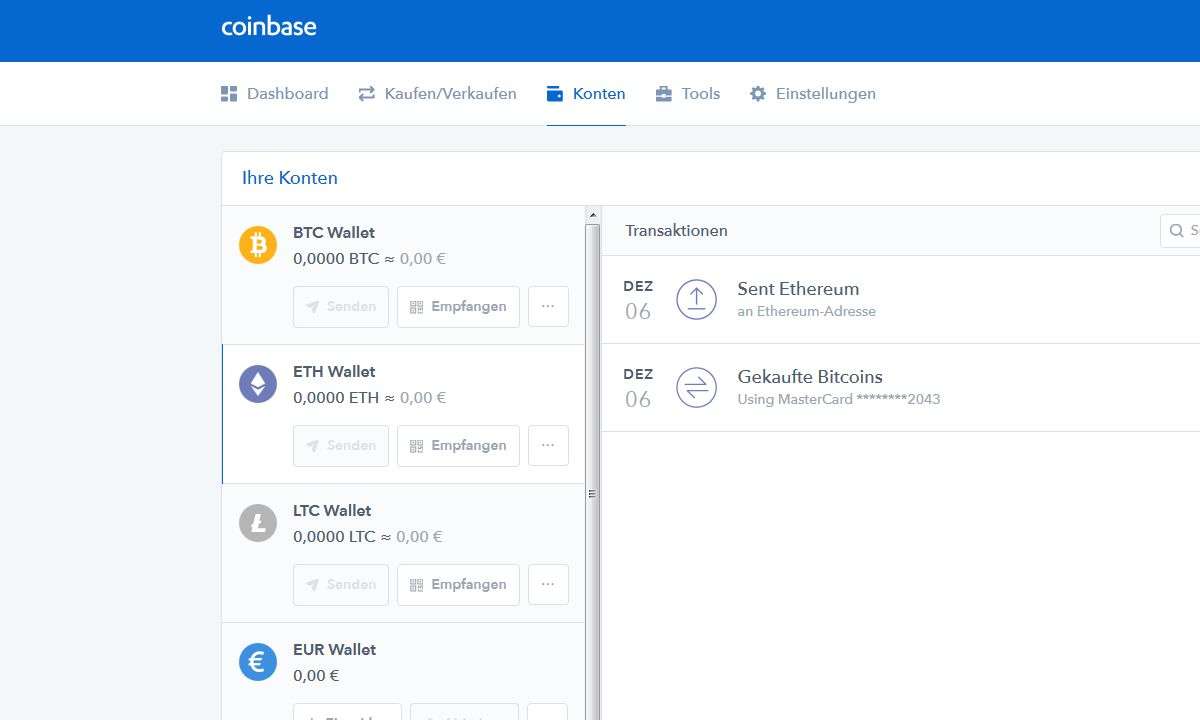Screen dimensions: 1200x720
Task: Click the Dashboard grid icon
Action: pos(229,94)
